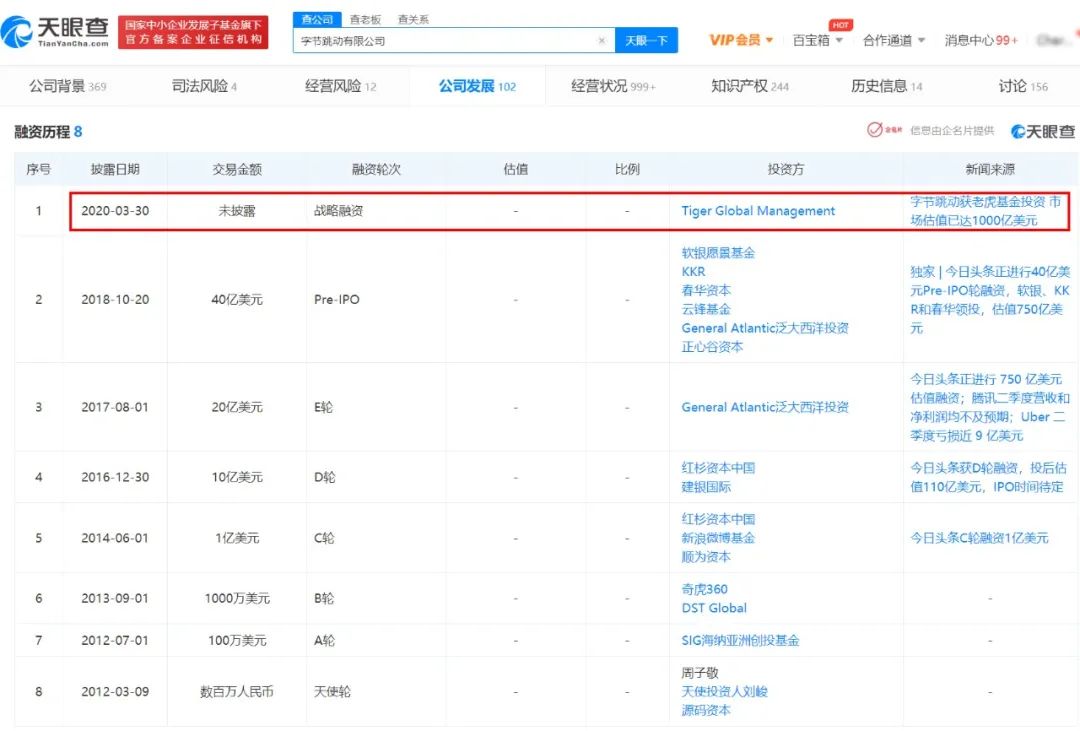The width and height of the screenshot is (1080, 731).
Task: Open the 历史信息 tab
Action: pos(886,86)
